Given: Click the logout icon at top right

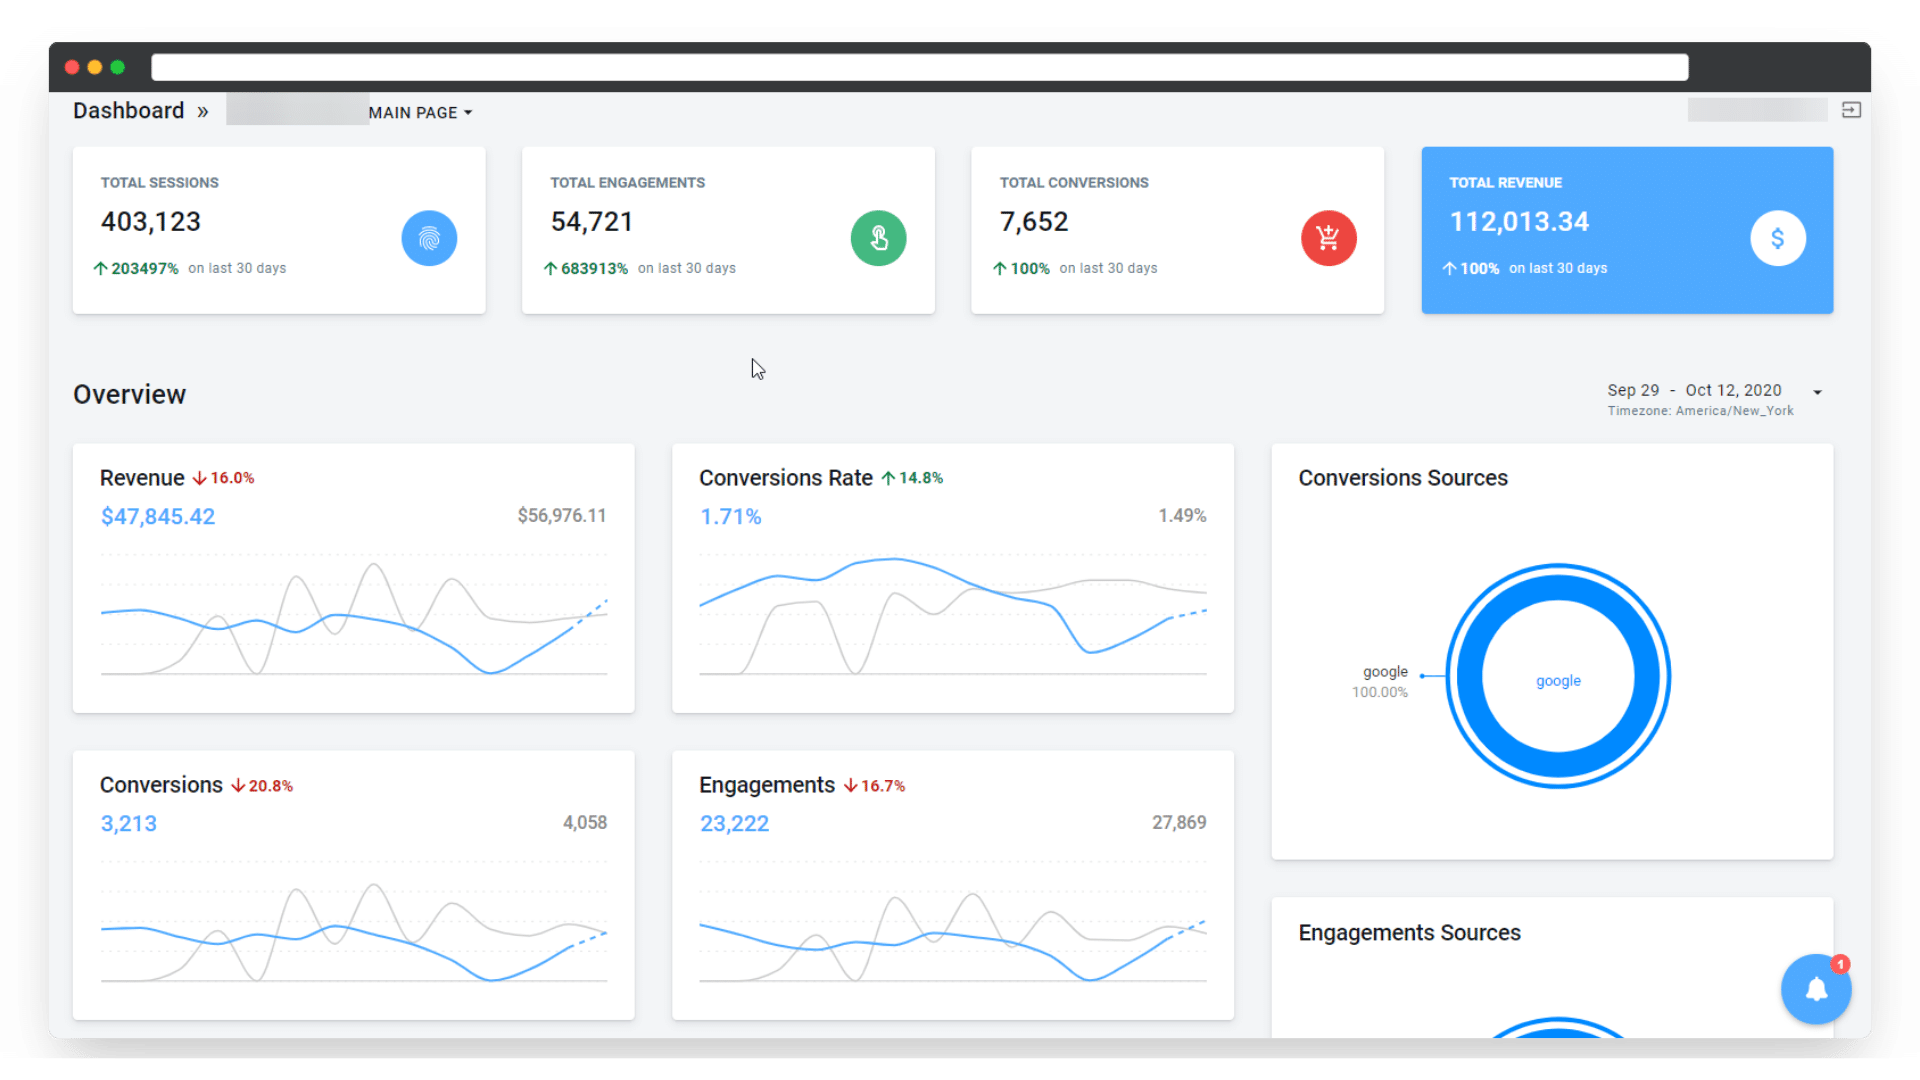Looking at the screenshot, I should 1851,110.
